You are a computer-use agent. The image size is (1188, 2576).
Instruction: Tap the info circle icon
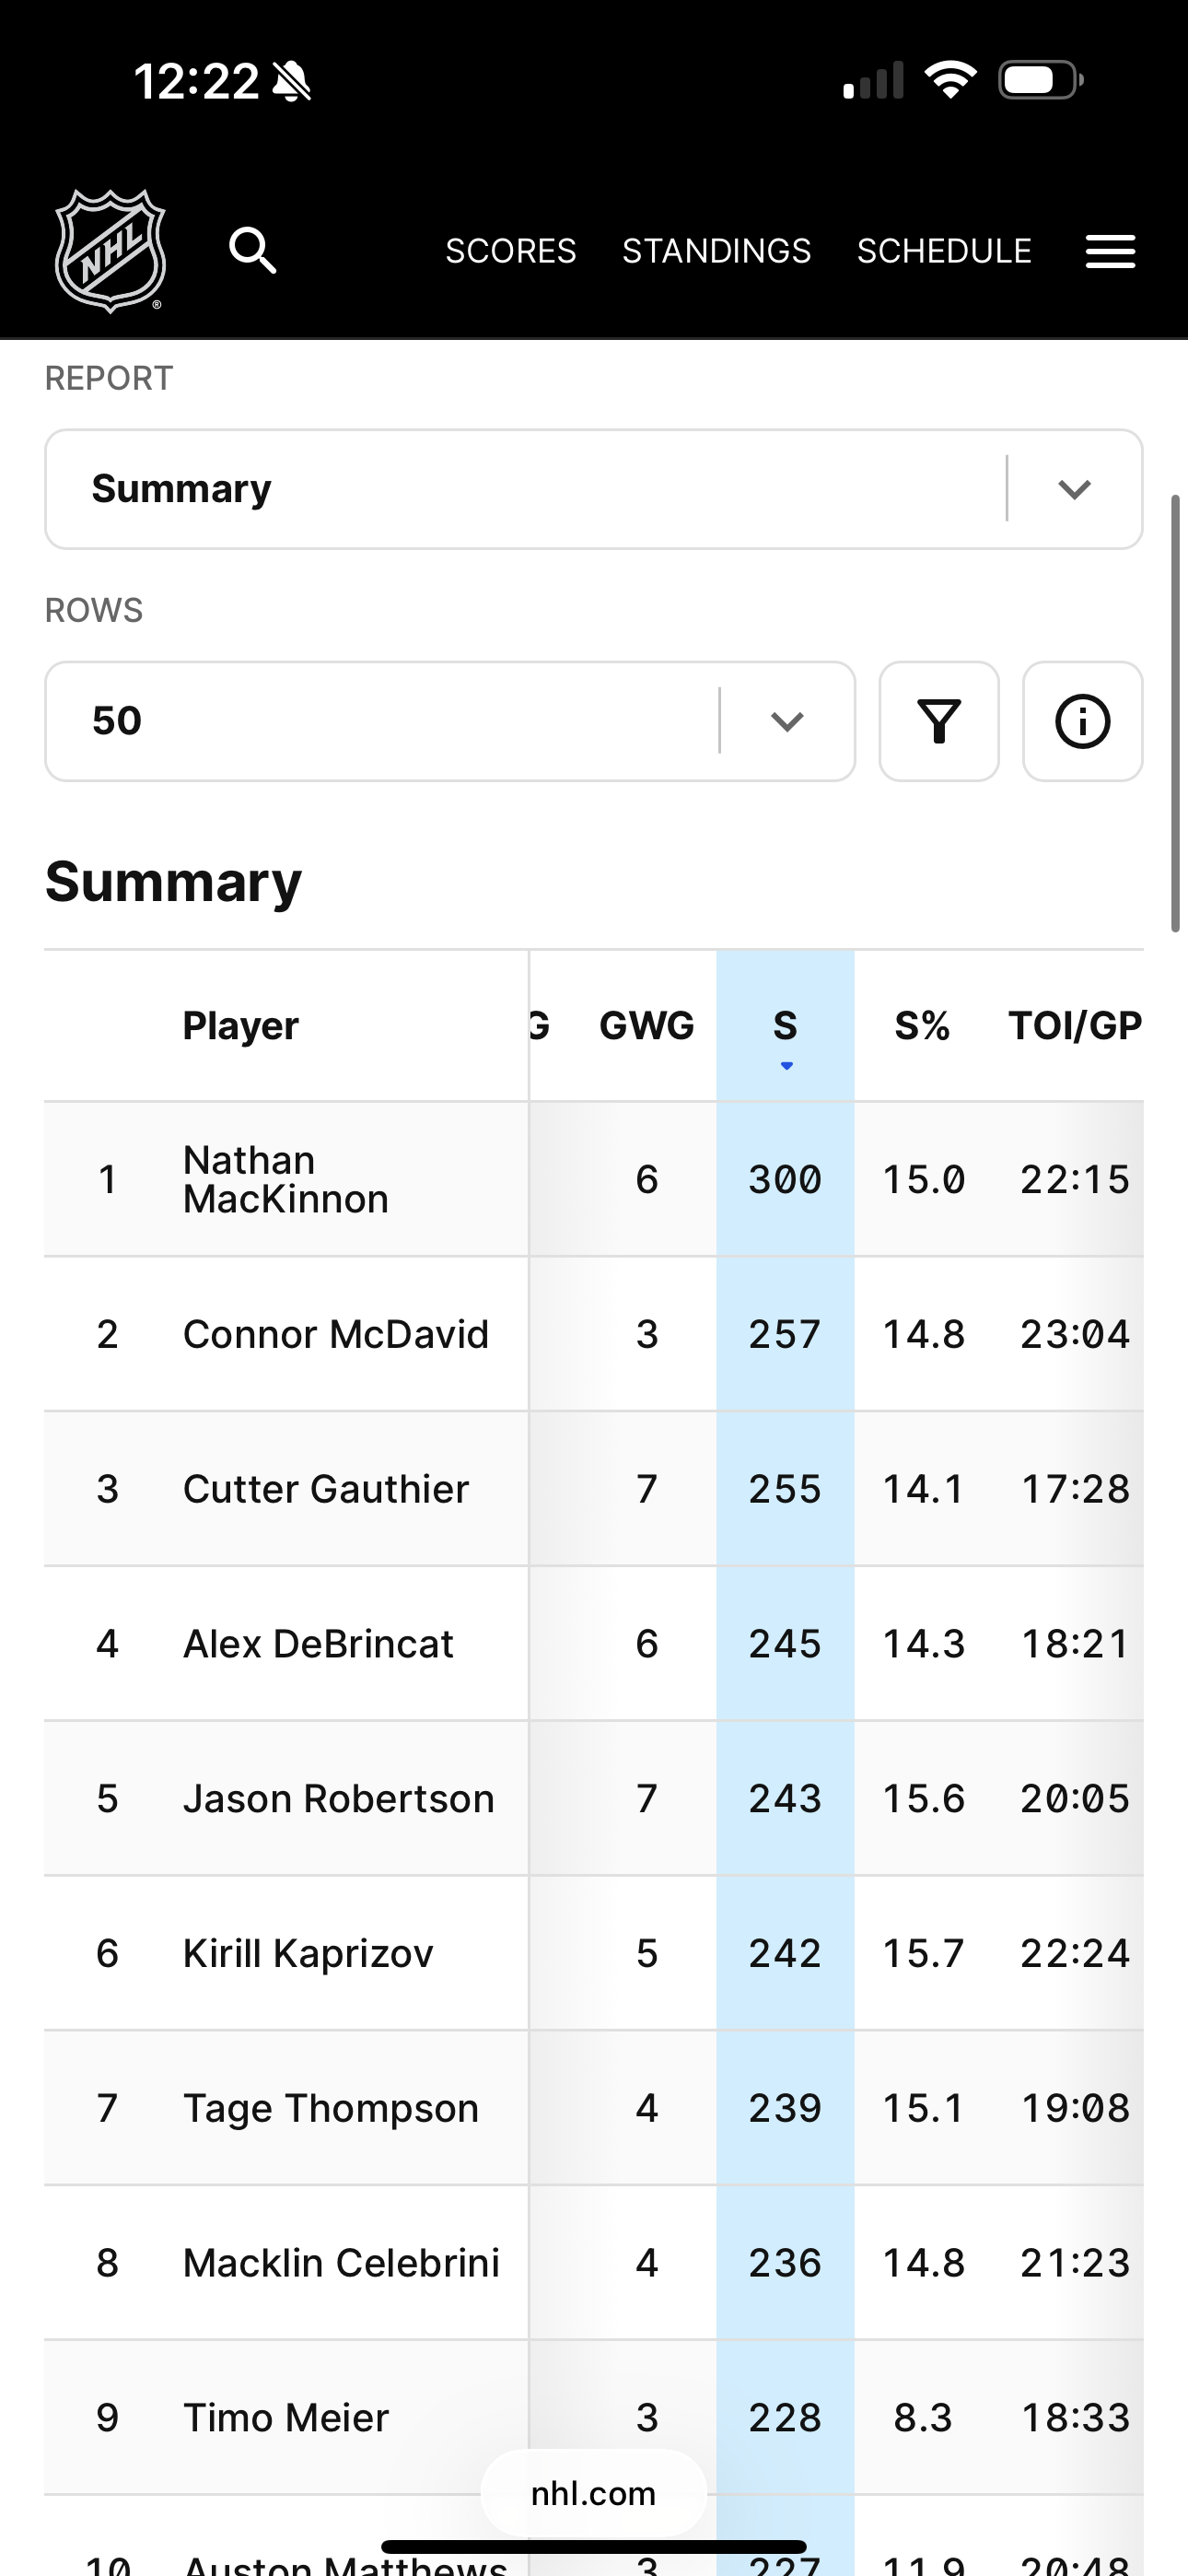point(1082,721)
